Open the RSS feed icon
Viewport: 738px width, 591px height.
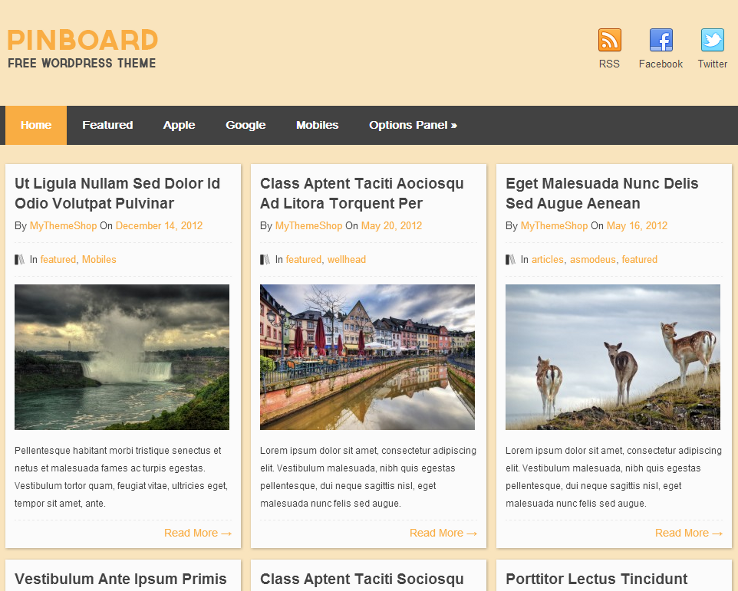click(609, 40)
